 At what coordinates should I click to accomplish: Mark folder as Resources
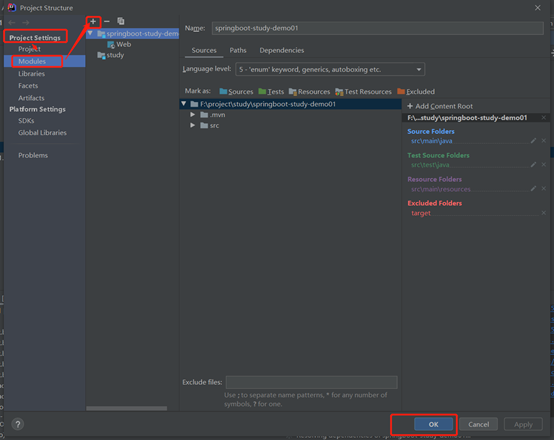coord(309,92)
